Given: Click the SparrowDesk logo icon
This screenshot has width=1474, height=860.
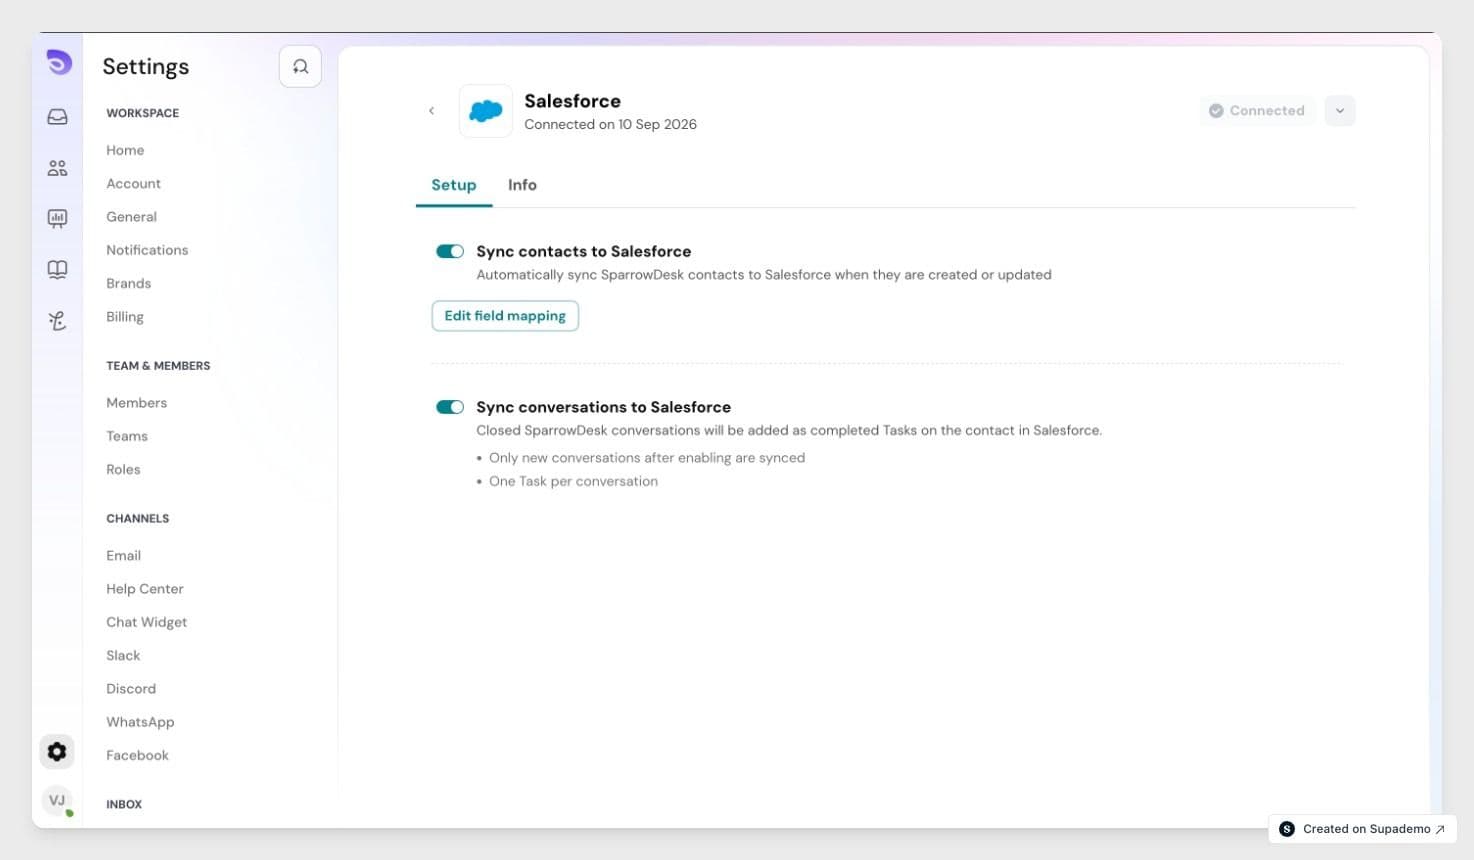Looking at the screenshot, I should coord(59,62).
